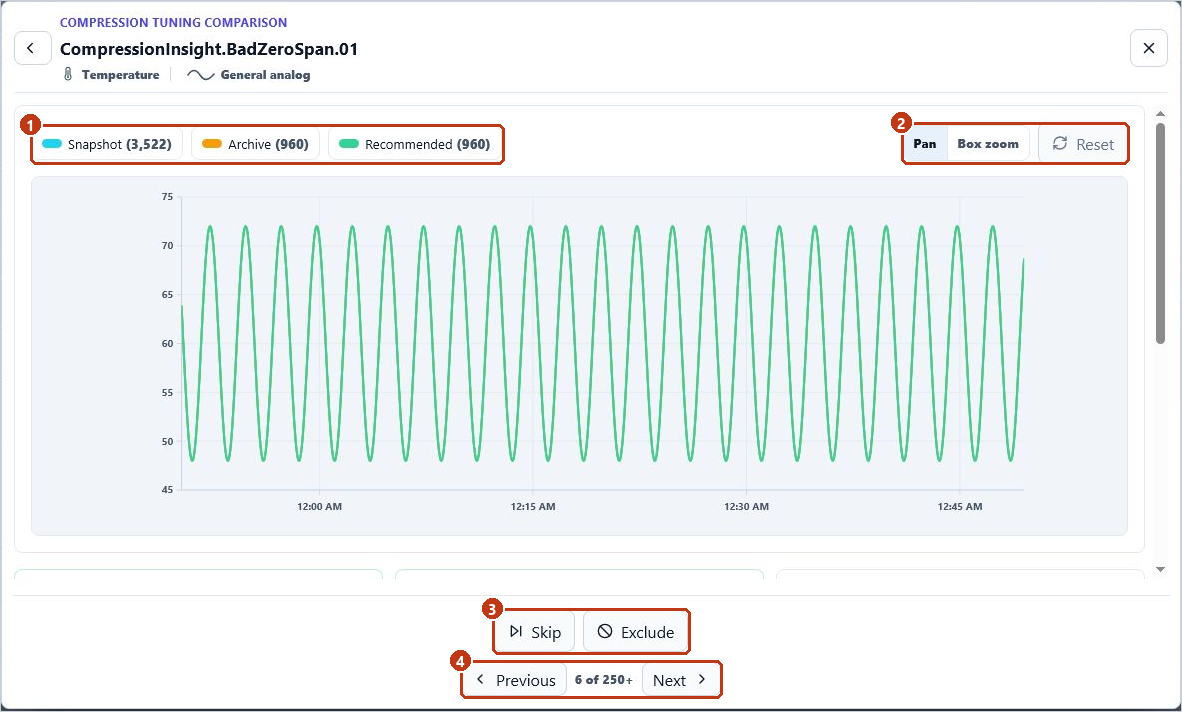This screenshot has width=1182, height=712.
Task: Exclude this tag from tuning
Action: click(635, 631)
